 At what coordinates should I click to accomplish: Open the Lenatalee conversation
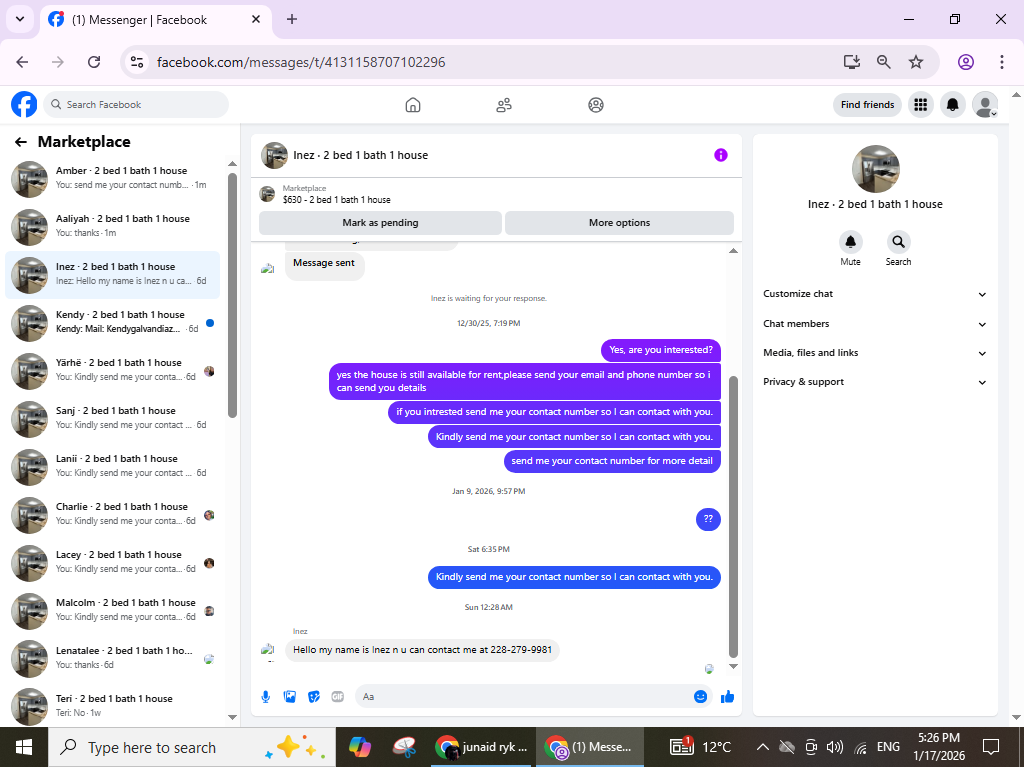coord(112,658)
